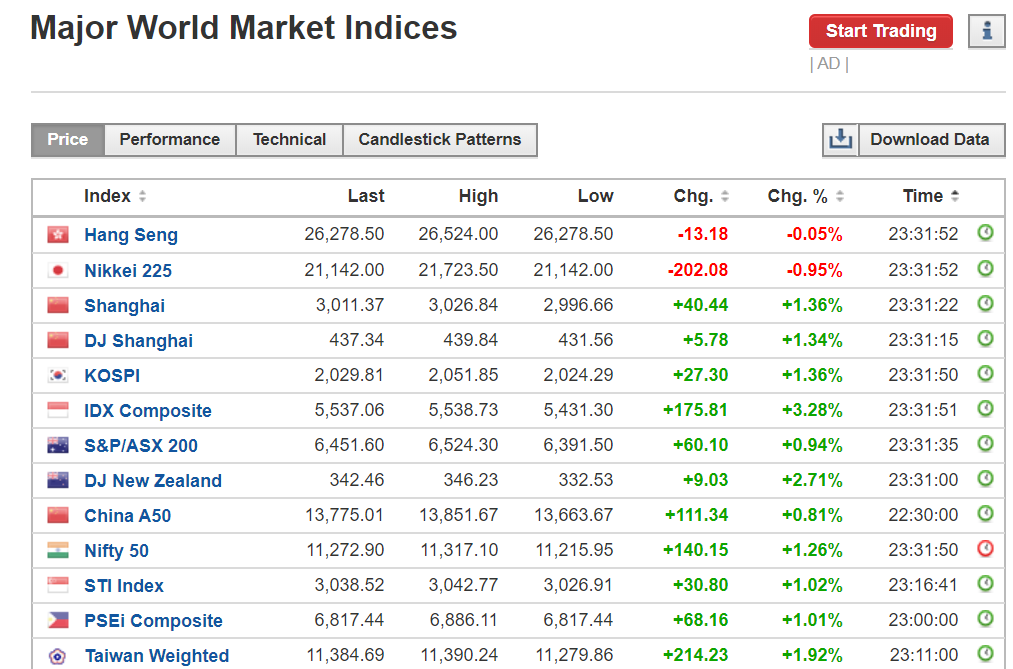Click the green clock icon for Hang Seng

[985, 234]
